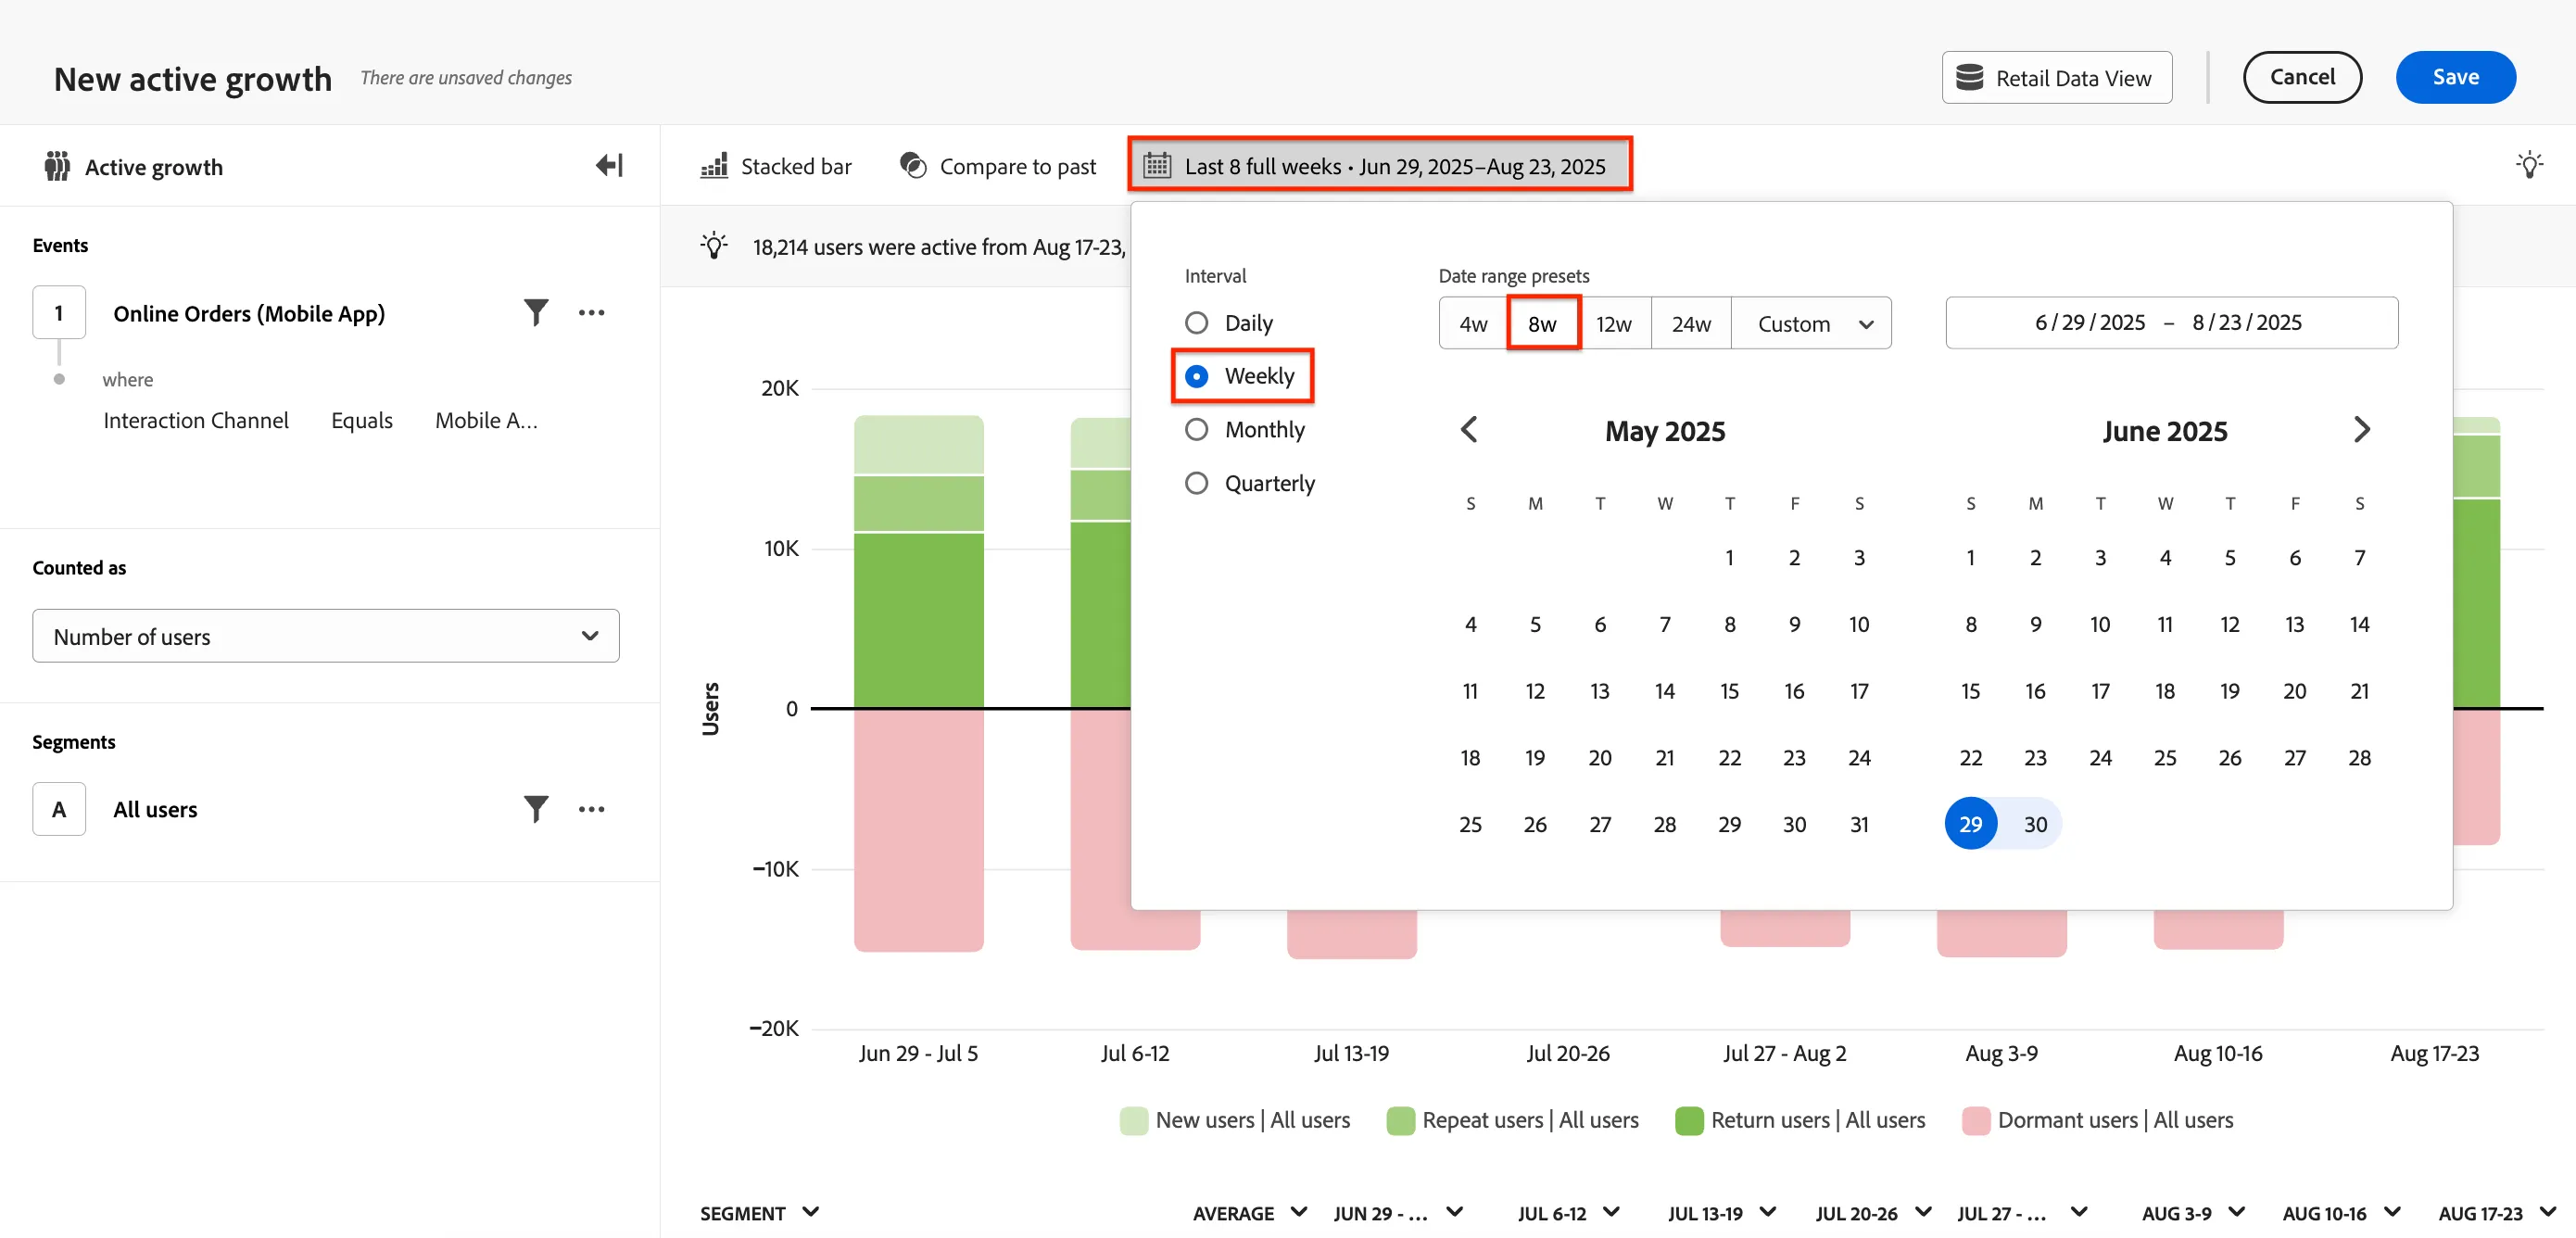This screenshot has width=2576, height=1238.
Task: Choose the 24w date range preset
Action: coord(1691,323)
